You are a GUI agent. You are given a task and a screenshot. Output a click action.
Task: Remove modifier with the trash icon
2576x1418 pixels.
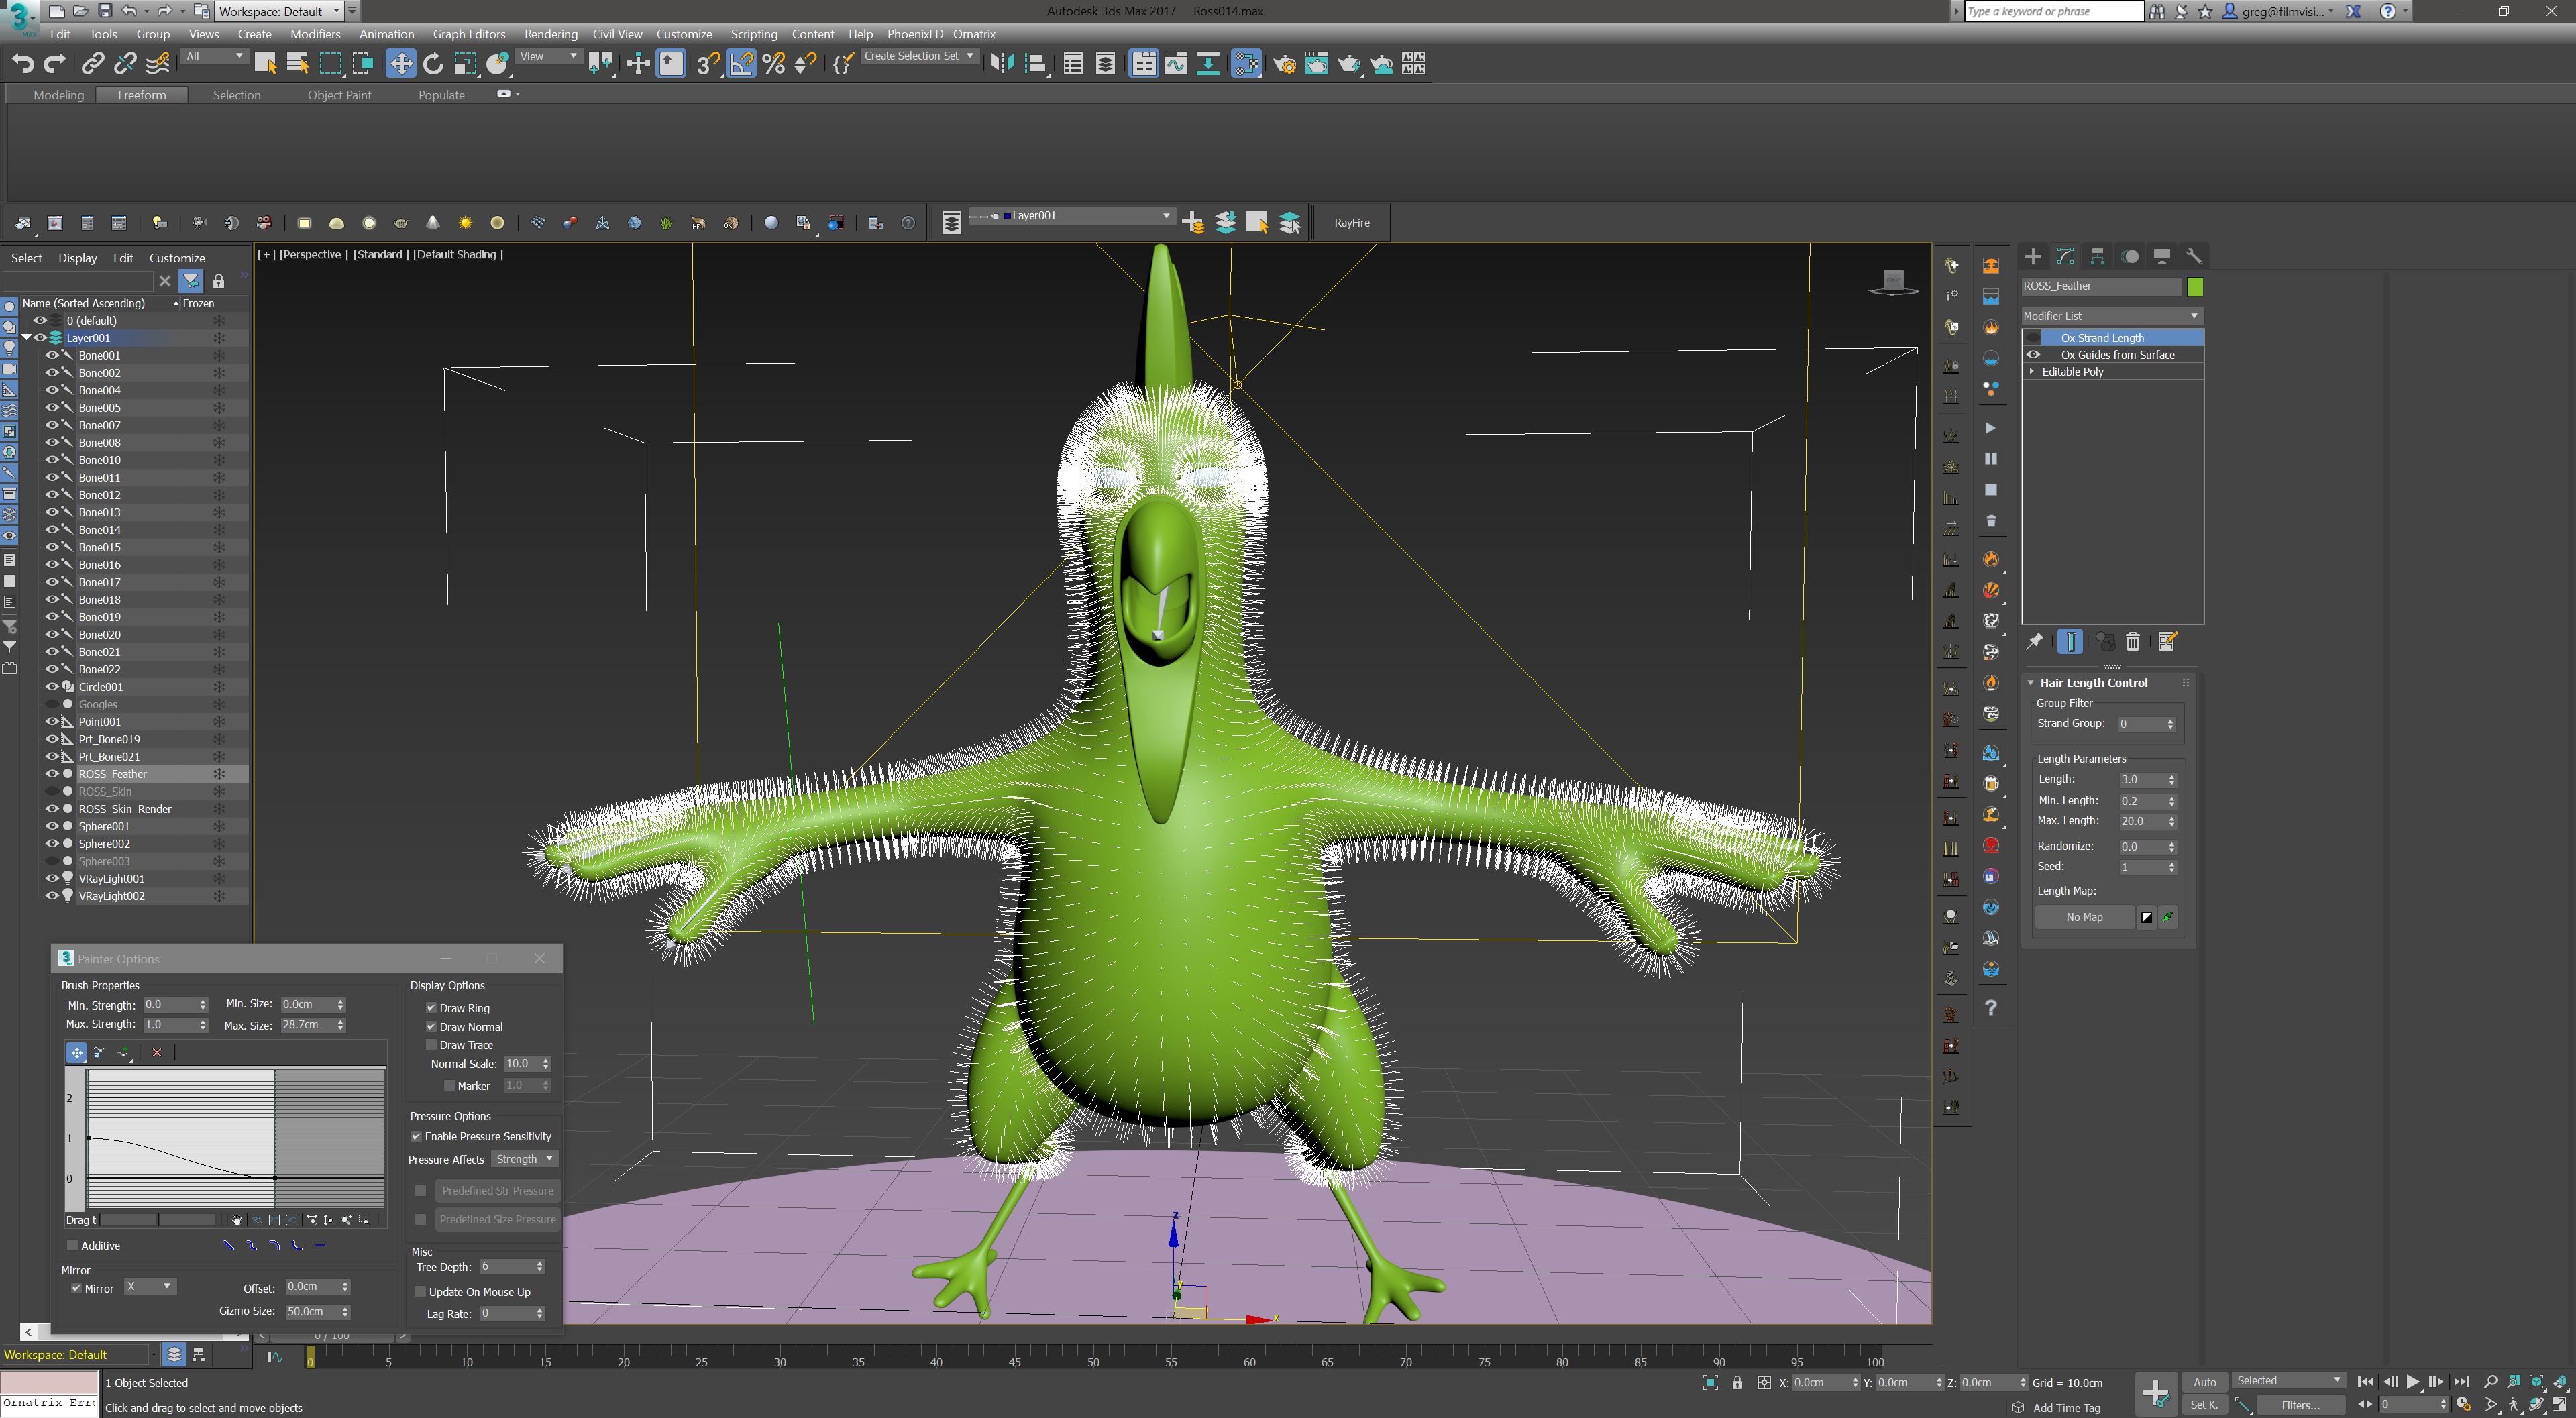[x=2133, y=642]
